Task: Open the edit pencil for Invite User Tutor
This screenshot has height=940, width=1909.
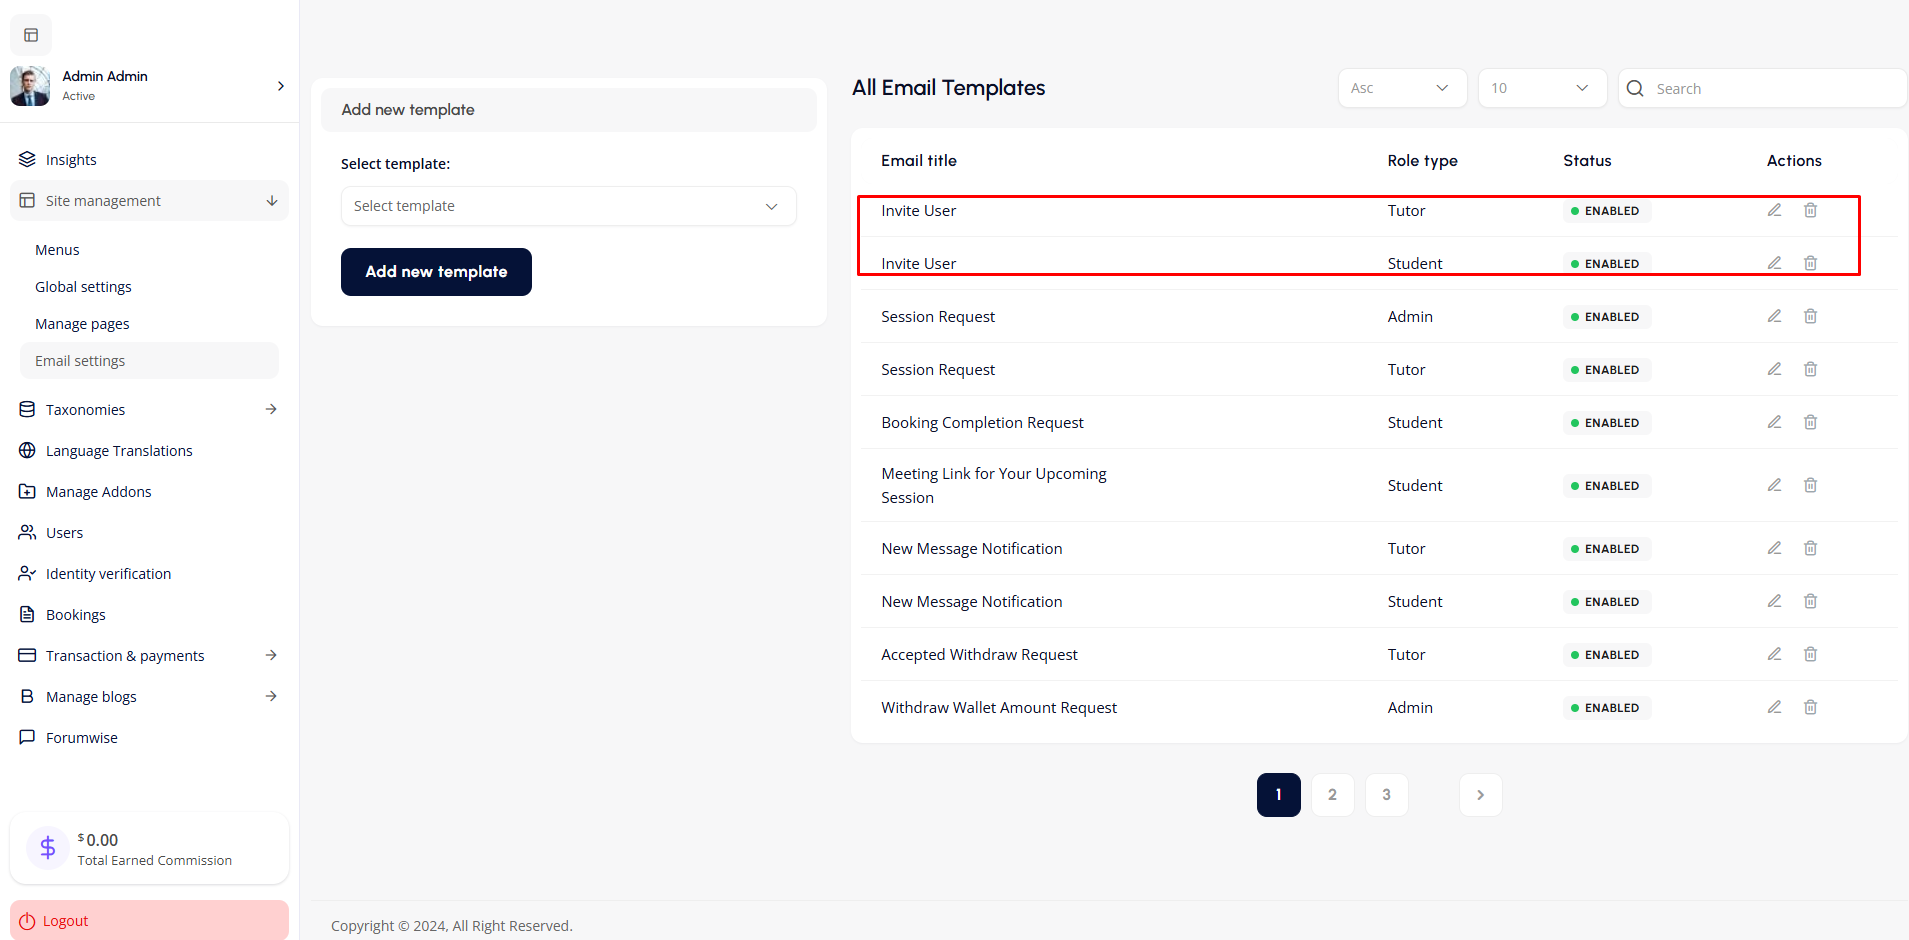Action: click(x=1775, y=210)
